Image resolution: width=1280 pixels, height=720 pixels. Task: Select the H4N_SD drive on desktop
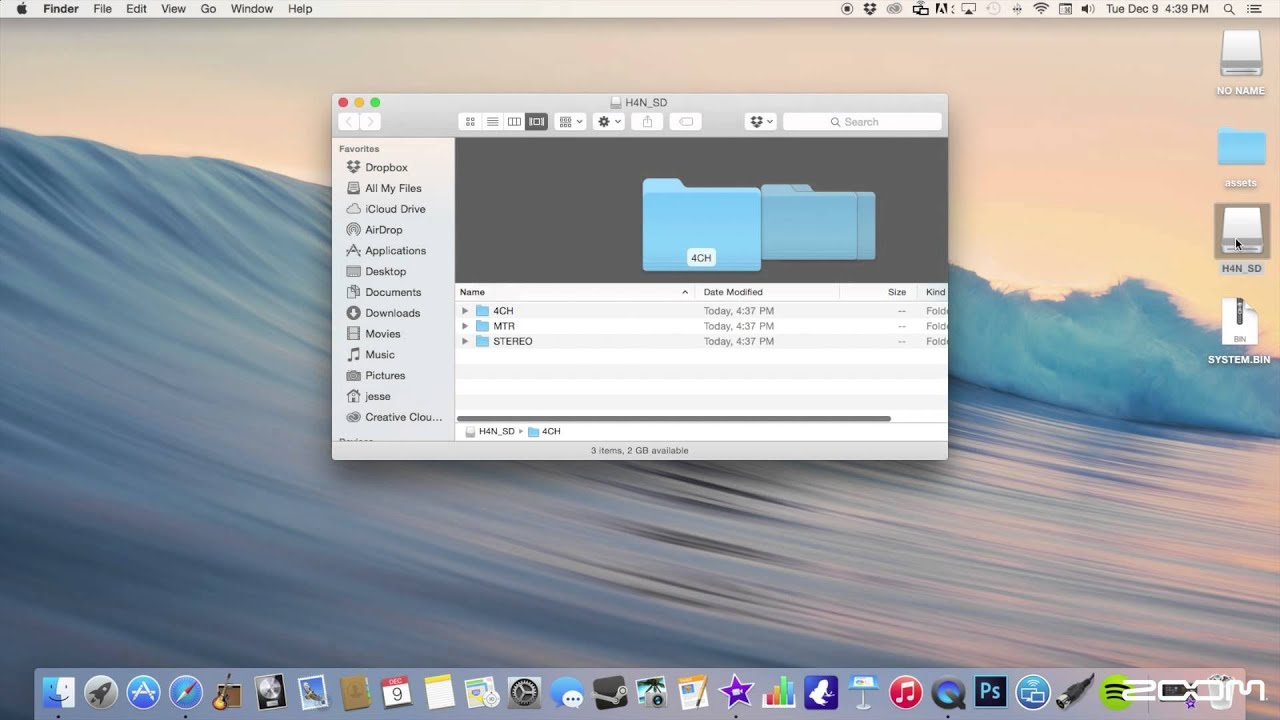tap(1241, 240)
